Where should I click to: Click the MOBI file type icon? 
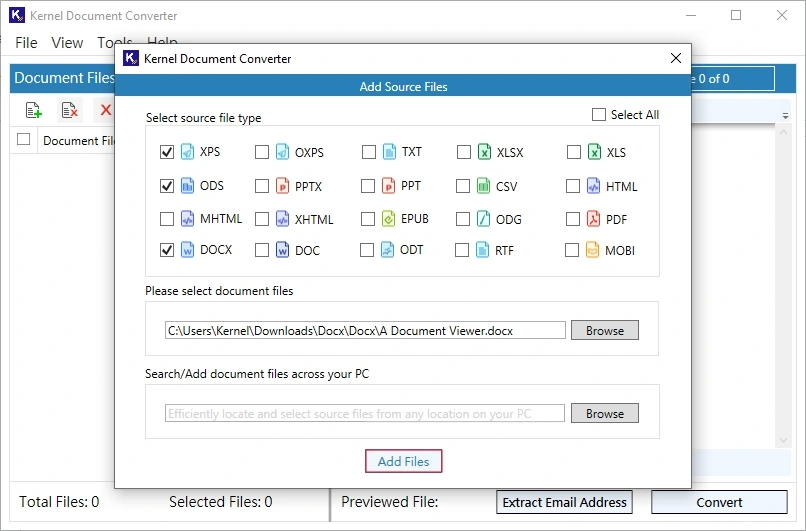coord(592,250)
